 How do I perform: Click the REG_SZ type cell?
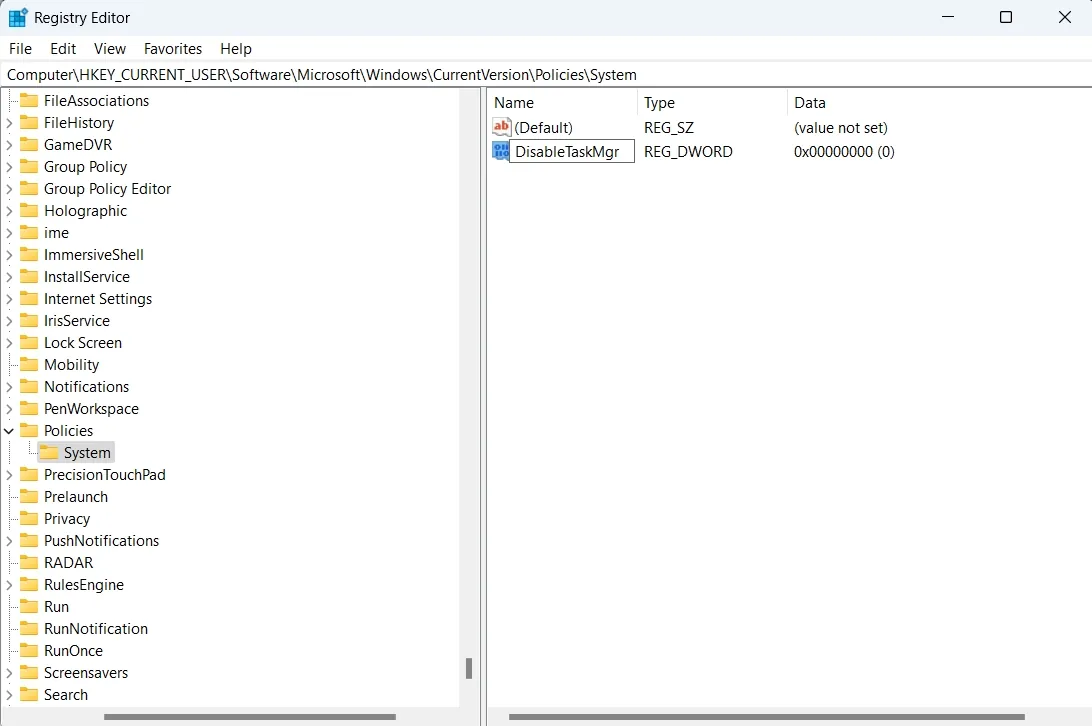pyautogui.click(x=669, y=128)
